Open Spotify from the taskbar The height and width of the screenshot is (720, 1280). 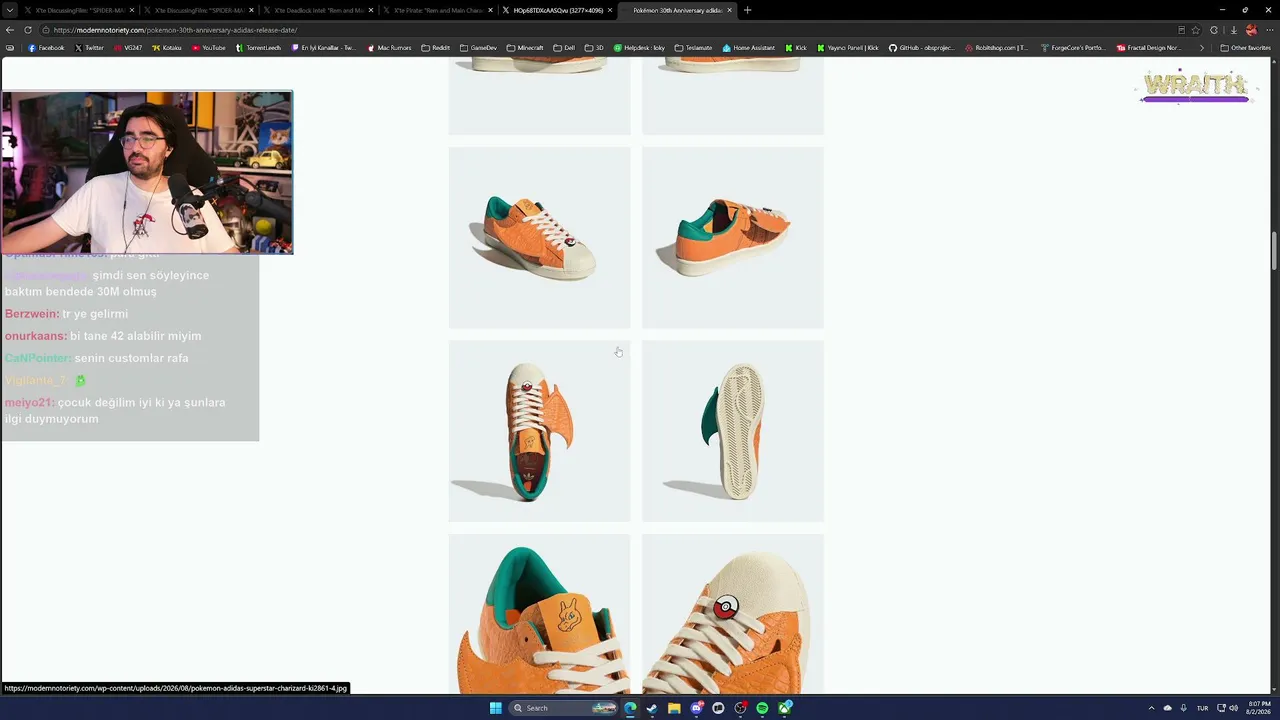[x=762, y=708]
